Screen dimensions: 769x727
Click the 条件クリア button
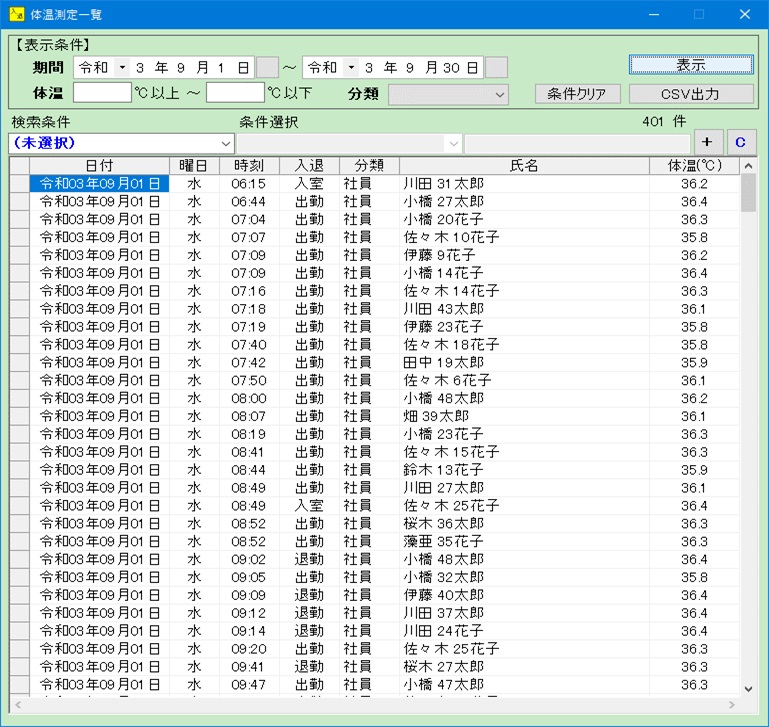coord(578,94)
